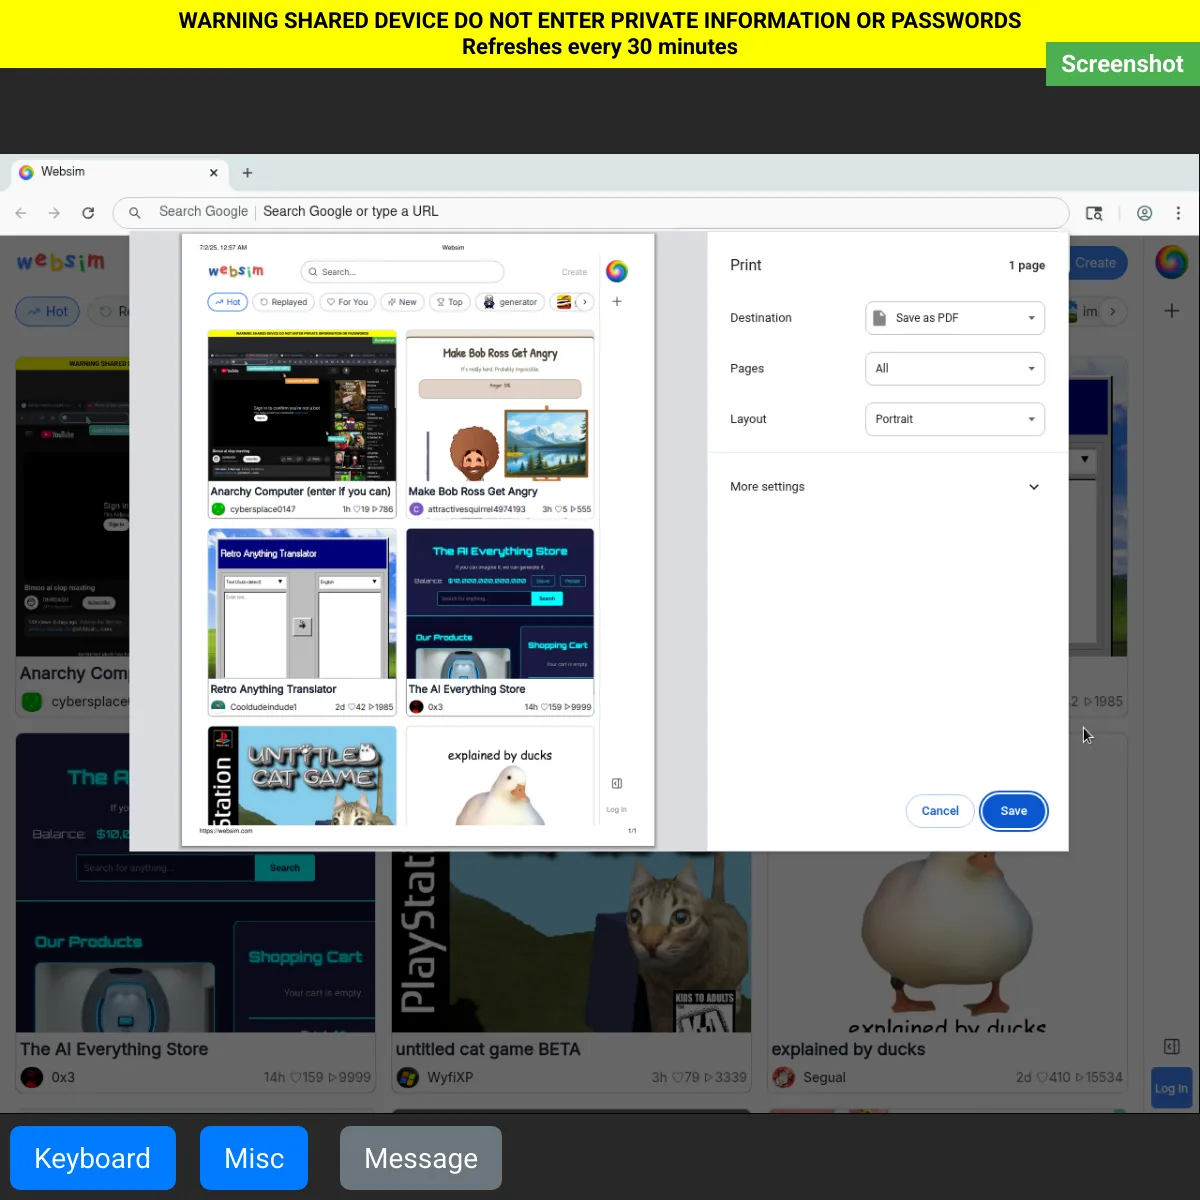The image size is (1200, 1200).
Task: Click the sidebar panel toggle icon above Log In
Action: 1172,1046
